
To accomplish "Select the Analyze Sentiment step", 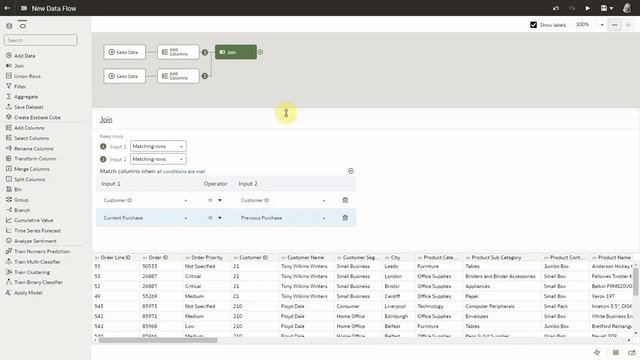I will click(x=31, y=241).
